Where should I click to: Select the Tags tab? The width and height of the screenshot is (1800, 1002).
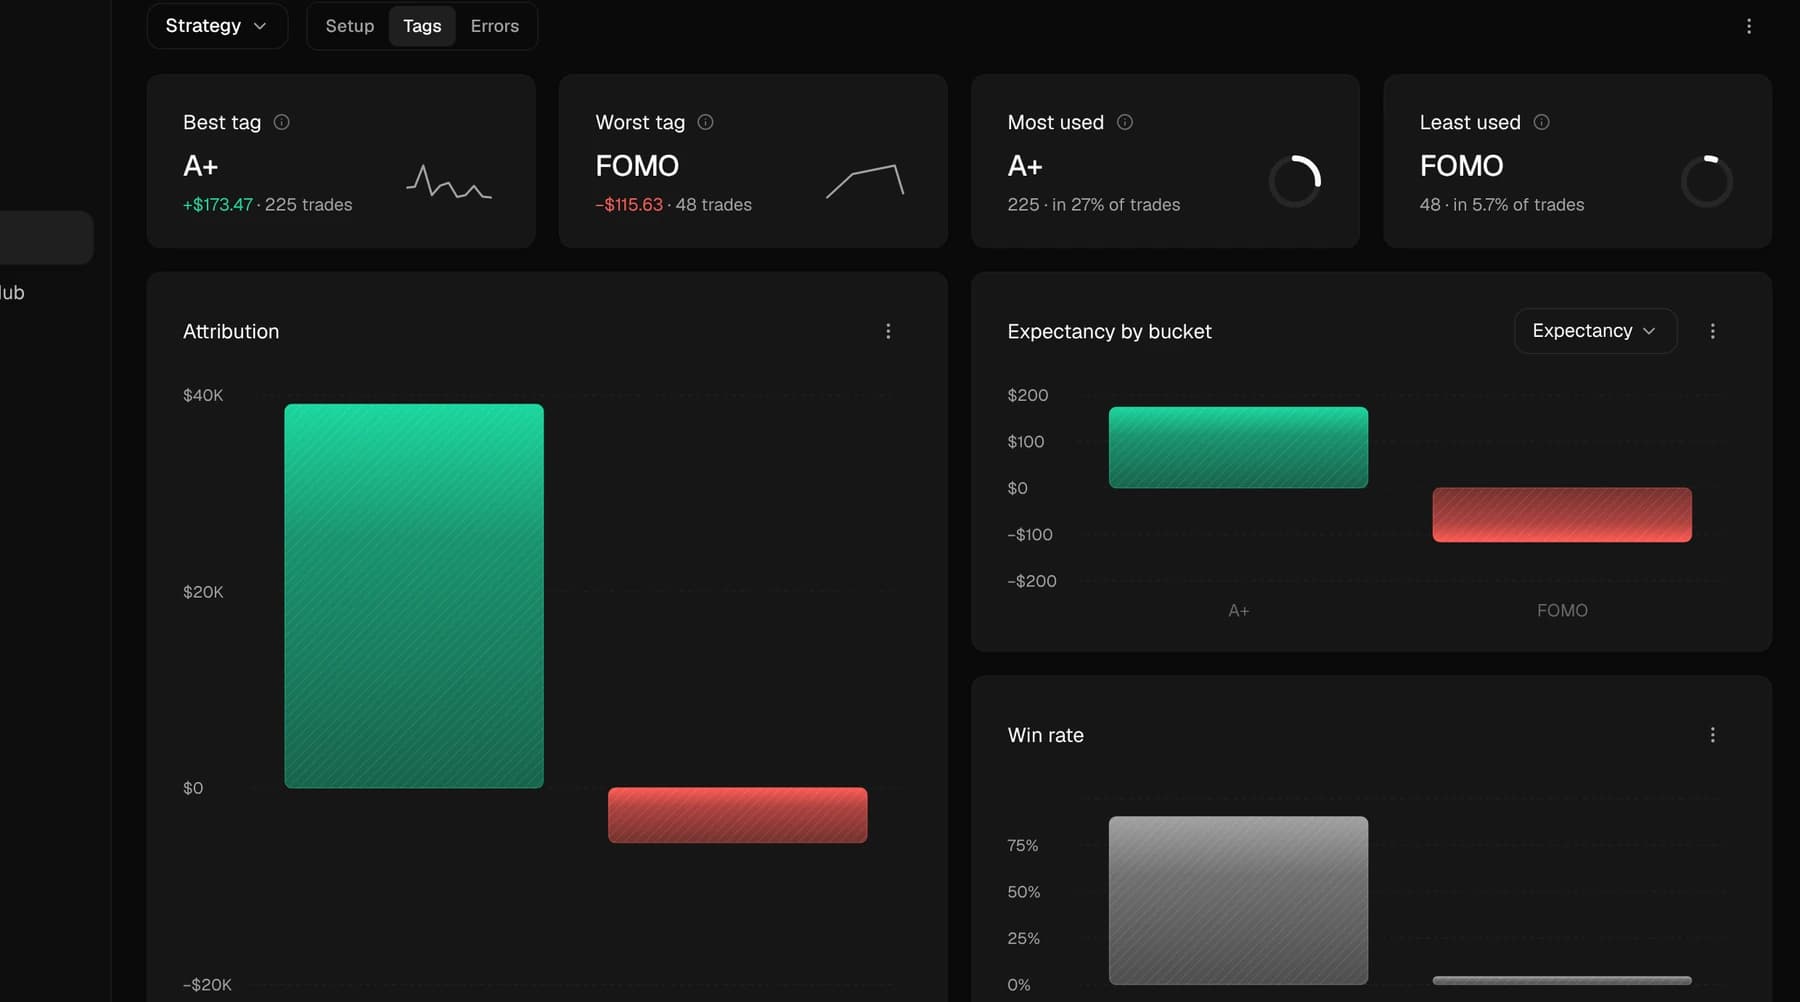422,26
